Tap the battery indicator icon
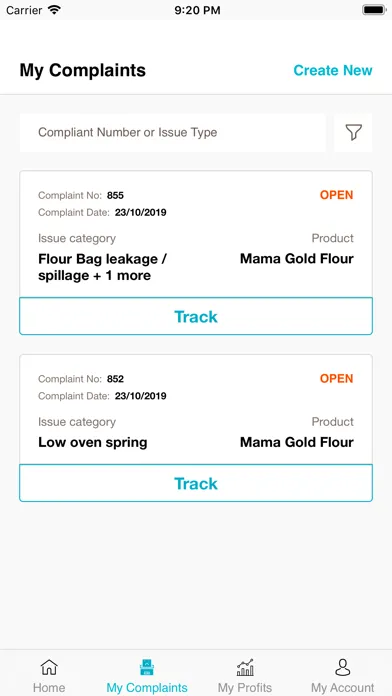 click(374, 10)
